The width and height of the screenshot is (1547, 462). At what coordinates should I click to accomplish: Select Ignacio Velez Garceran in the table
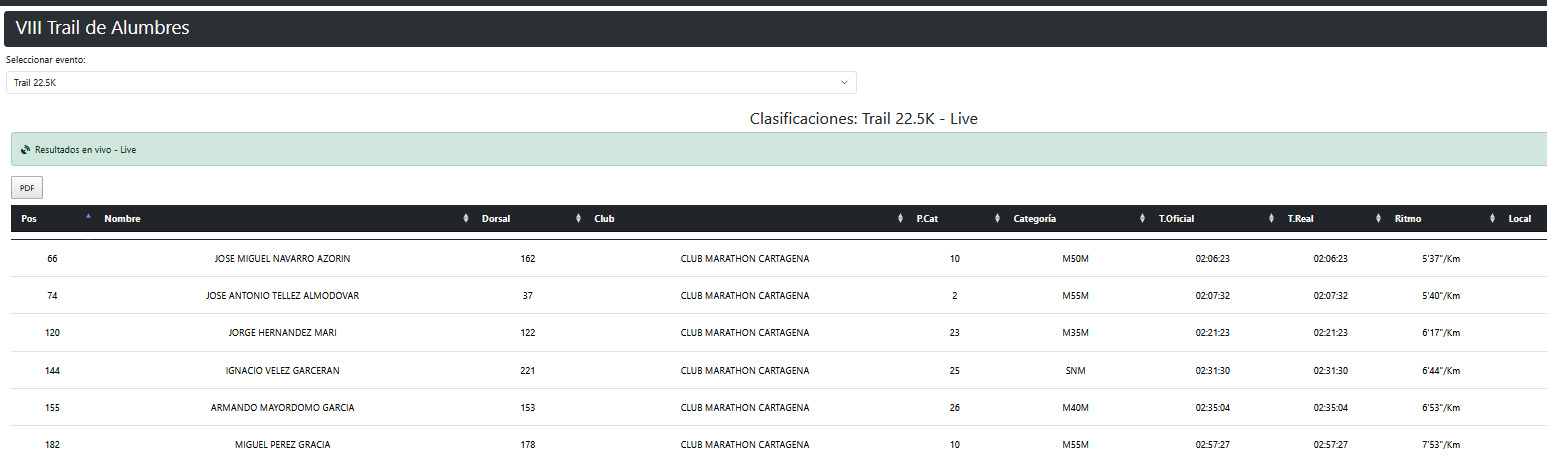click(282, 371)
